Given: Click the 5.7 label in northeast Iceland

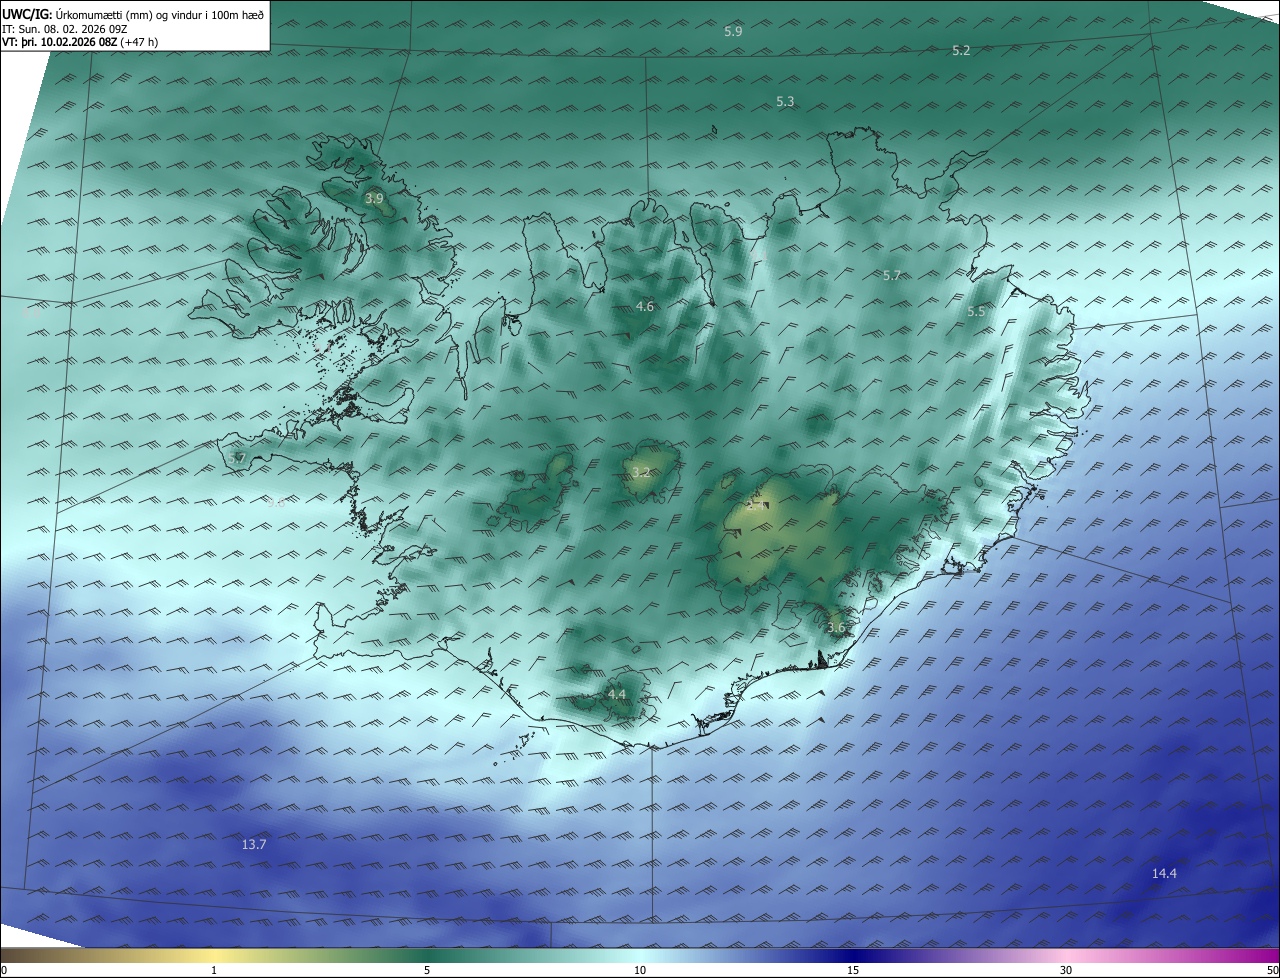Looking at the screenshot, I should coord(892,275).
